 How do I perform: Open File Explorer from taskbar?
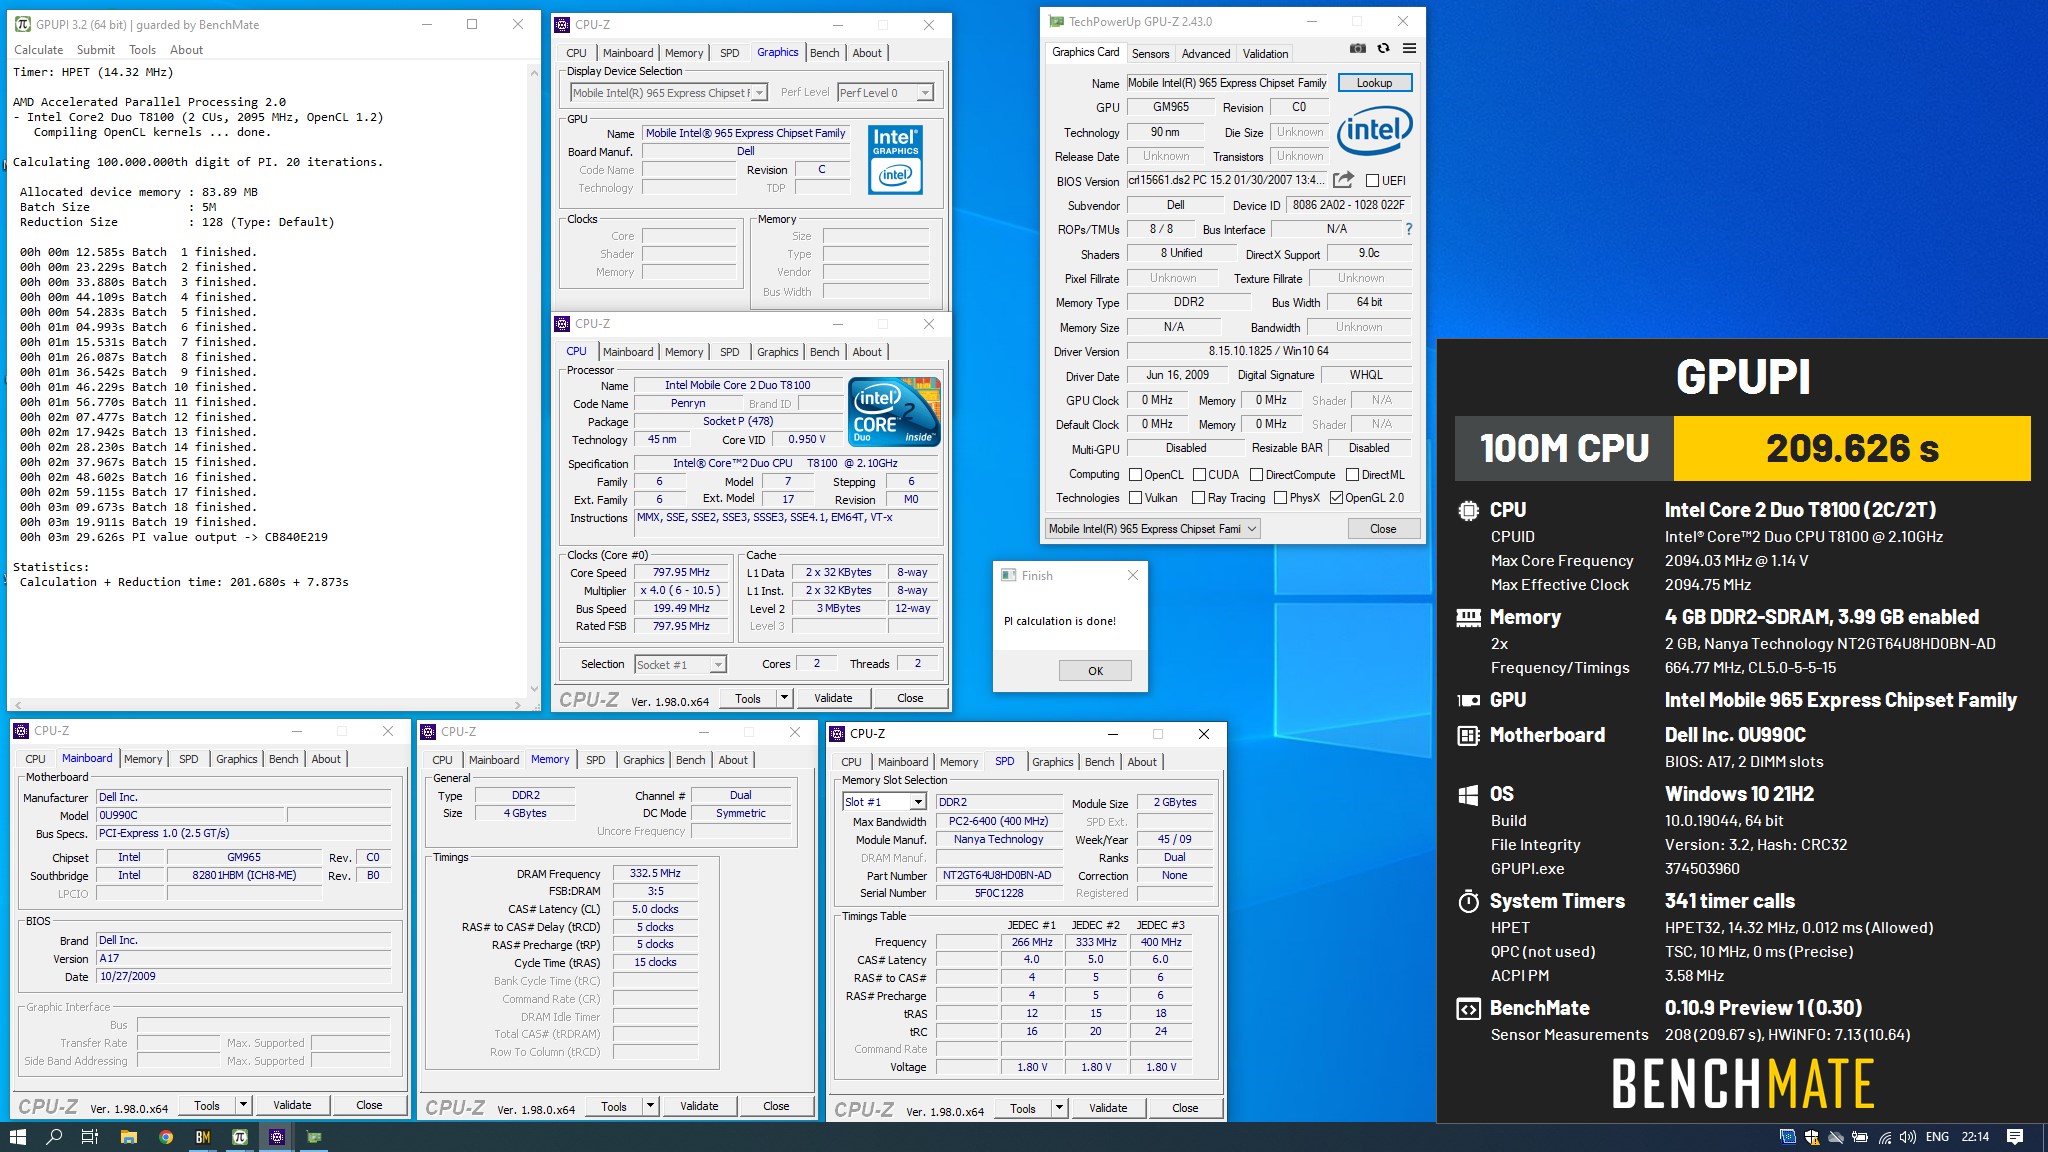pos(128,1137)
